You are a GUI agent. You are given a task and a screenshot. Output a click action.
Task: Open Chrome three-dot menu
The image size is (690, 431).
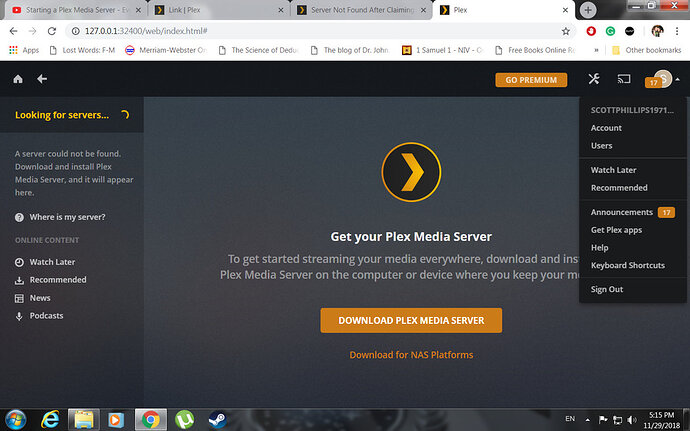(x=677, y=31)
